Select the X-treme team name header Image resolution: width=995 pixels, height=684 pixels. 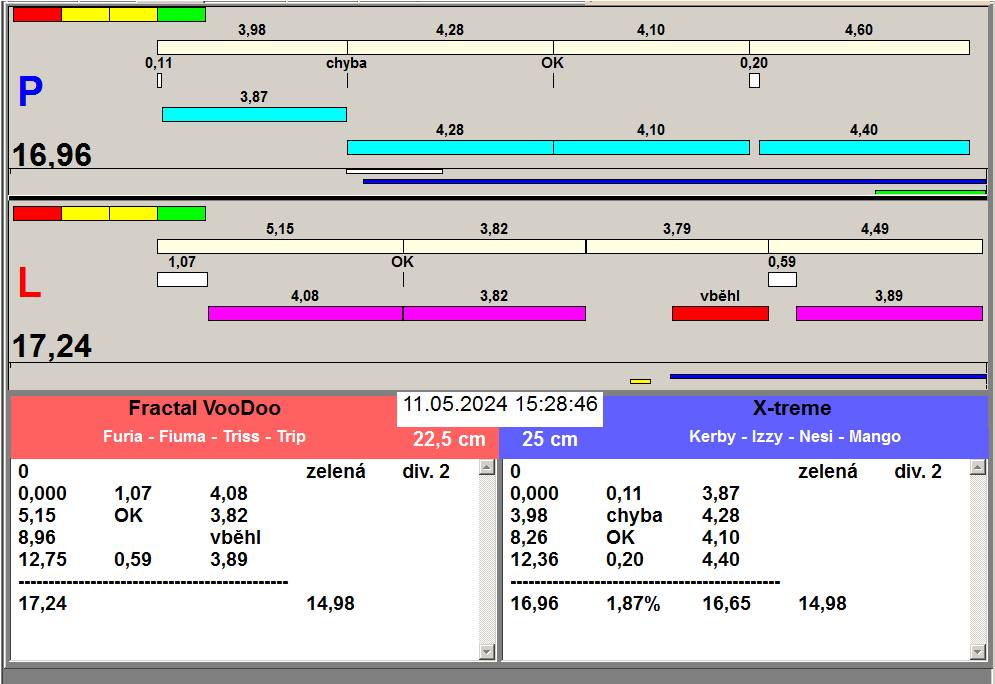click(x=792, y=408)
